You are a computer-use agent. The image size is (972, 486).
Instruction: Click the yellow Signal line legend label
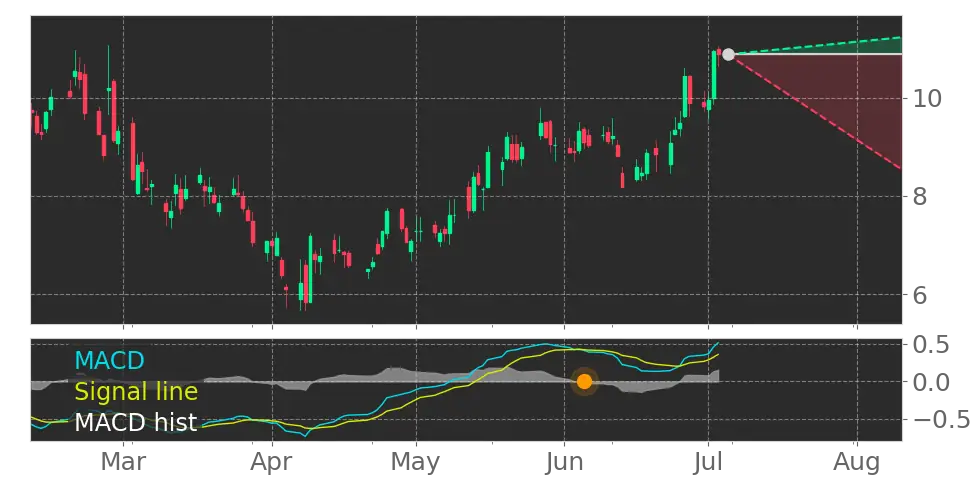pyautogui.click(x=136, y=391)
